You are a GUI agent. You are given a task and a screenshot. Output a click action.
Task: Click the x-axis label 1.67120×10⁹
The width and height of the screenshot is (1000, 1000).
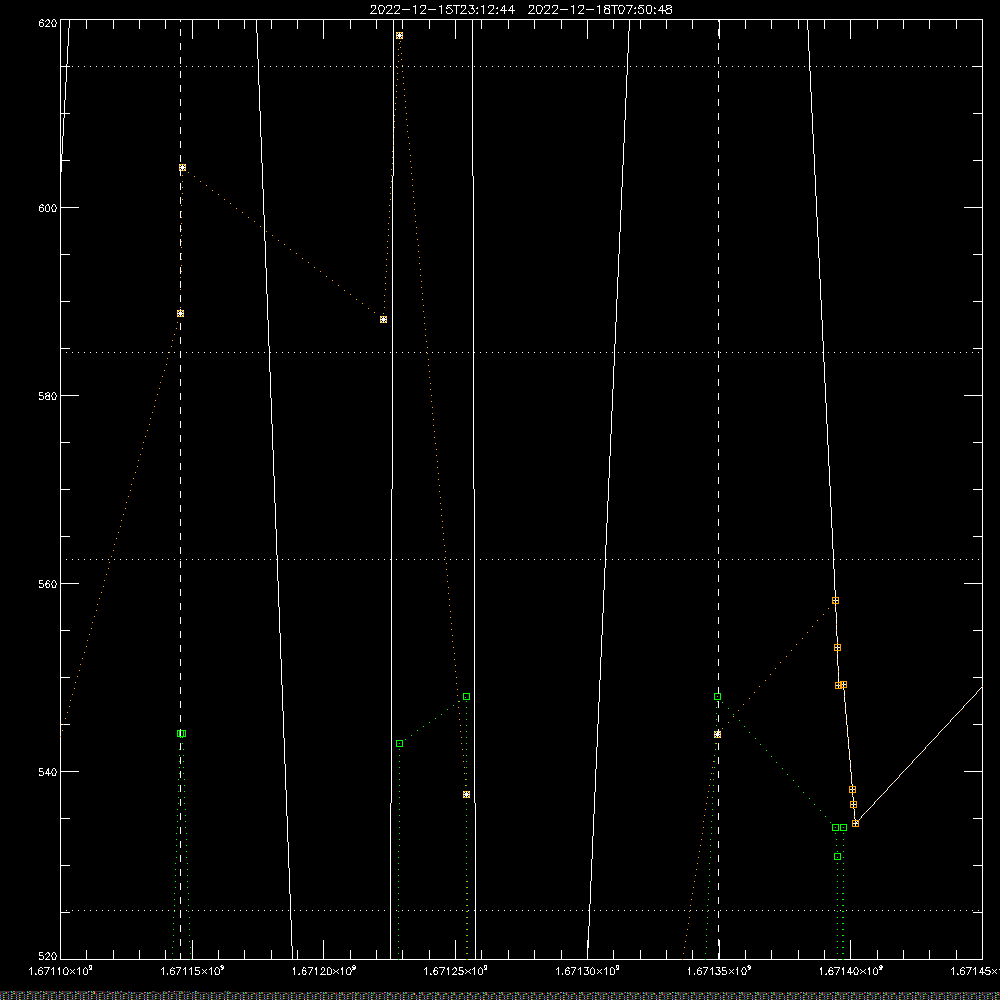[324, 971]
